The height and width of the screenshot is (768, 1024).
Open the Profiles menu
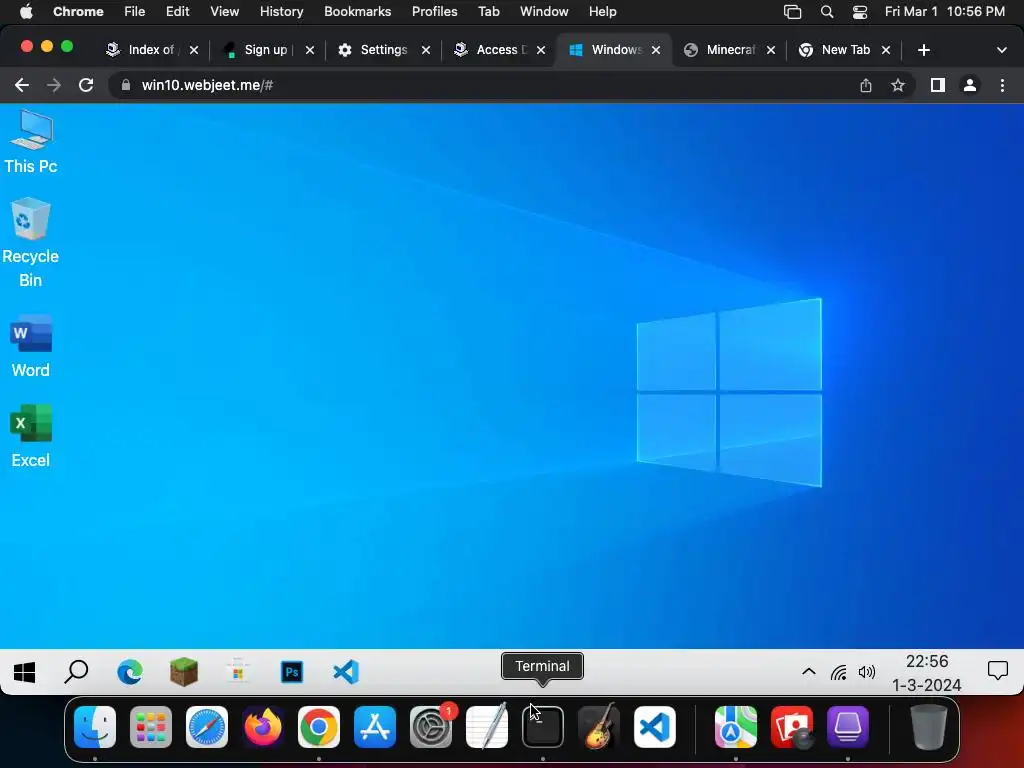click(434, 11)
